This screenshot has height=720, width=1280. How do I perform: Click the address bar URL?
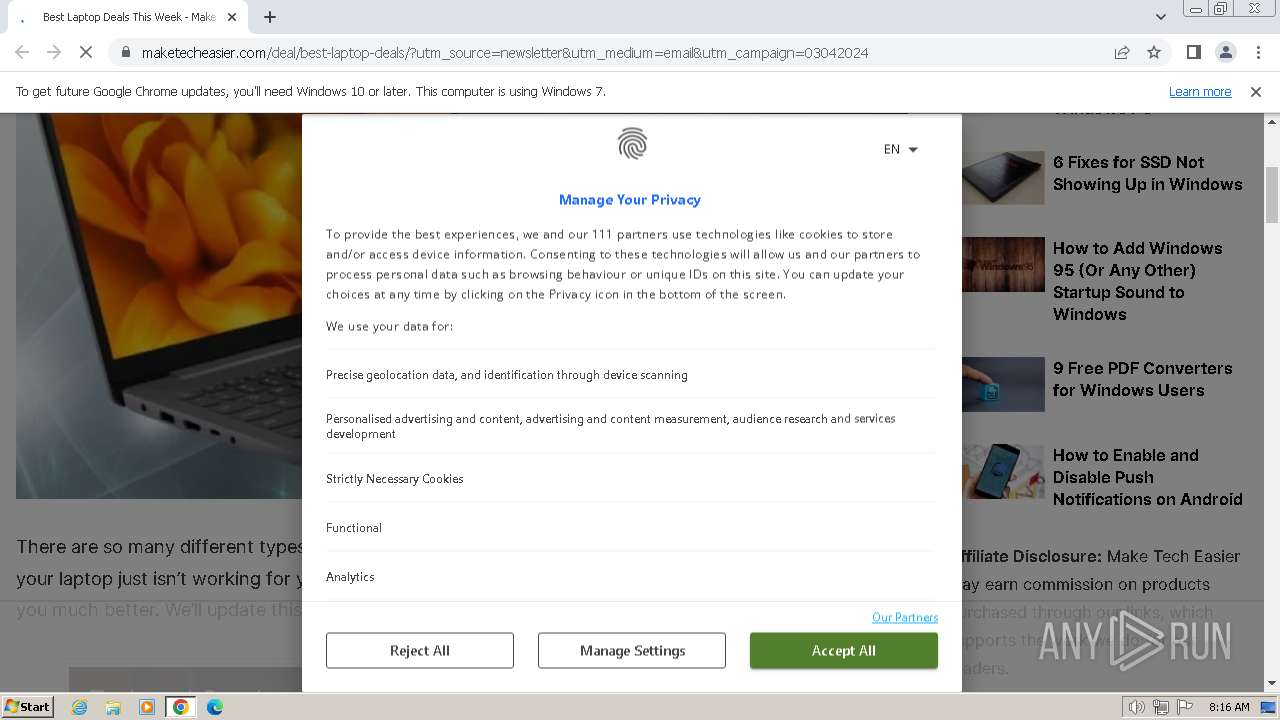point(505,53)
